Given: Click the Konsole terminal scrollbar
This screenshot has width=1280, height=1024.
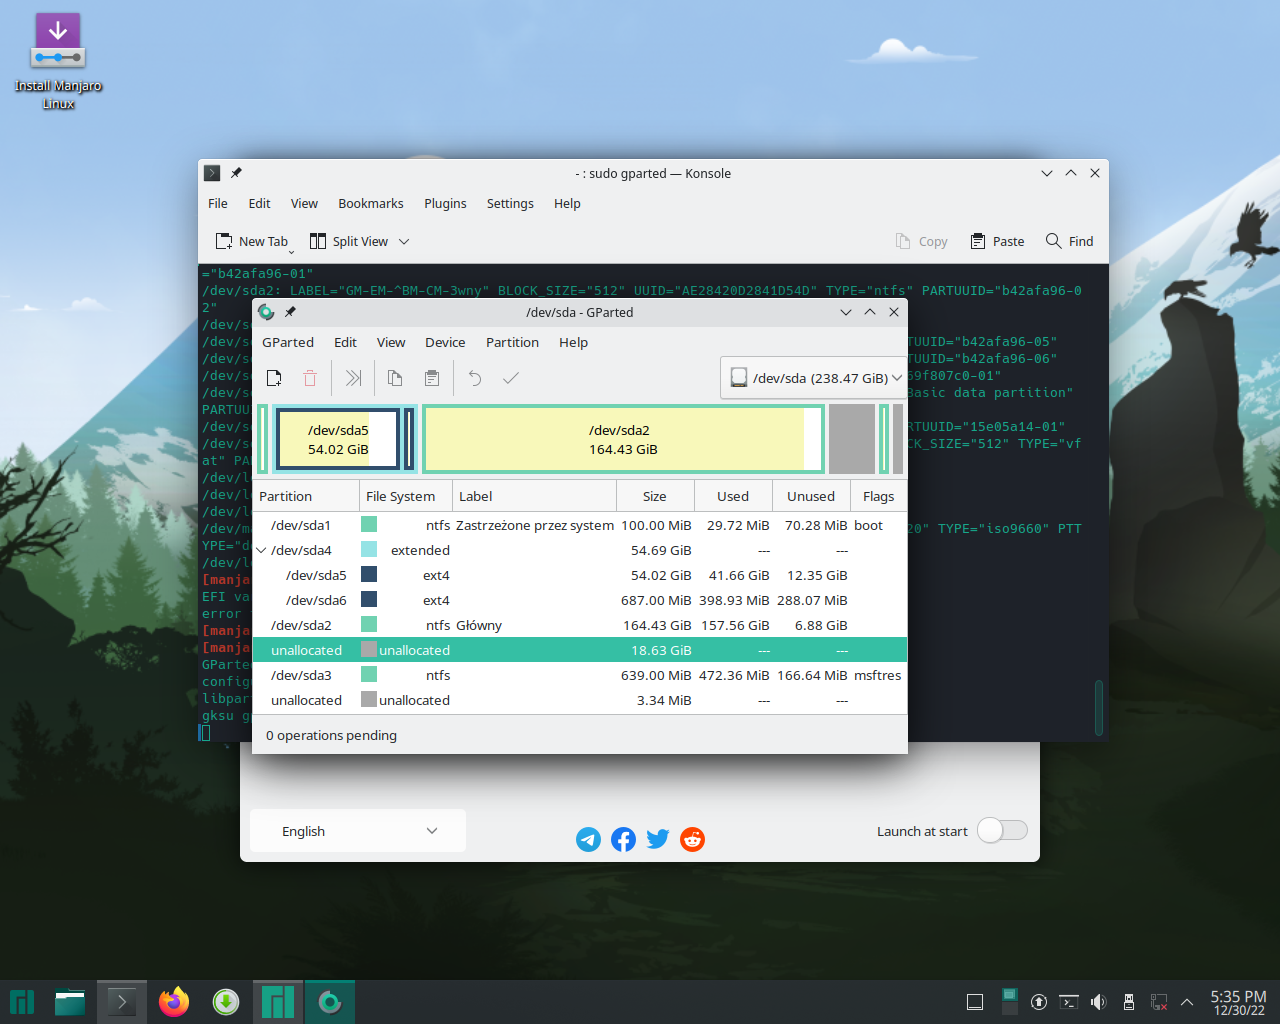Looking at the screenshot, I should coord(1099,707).
